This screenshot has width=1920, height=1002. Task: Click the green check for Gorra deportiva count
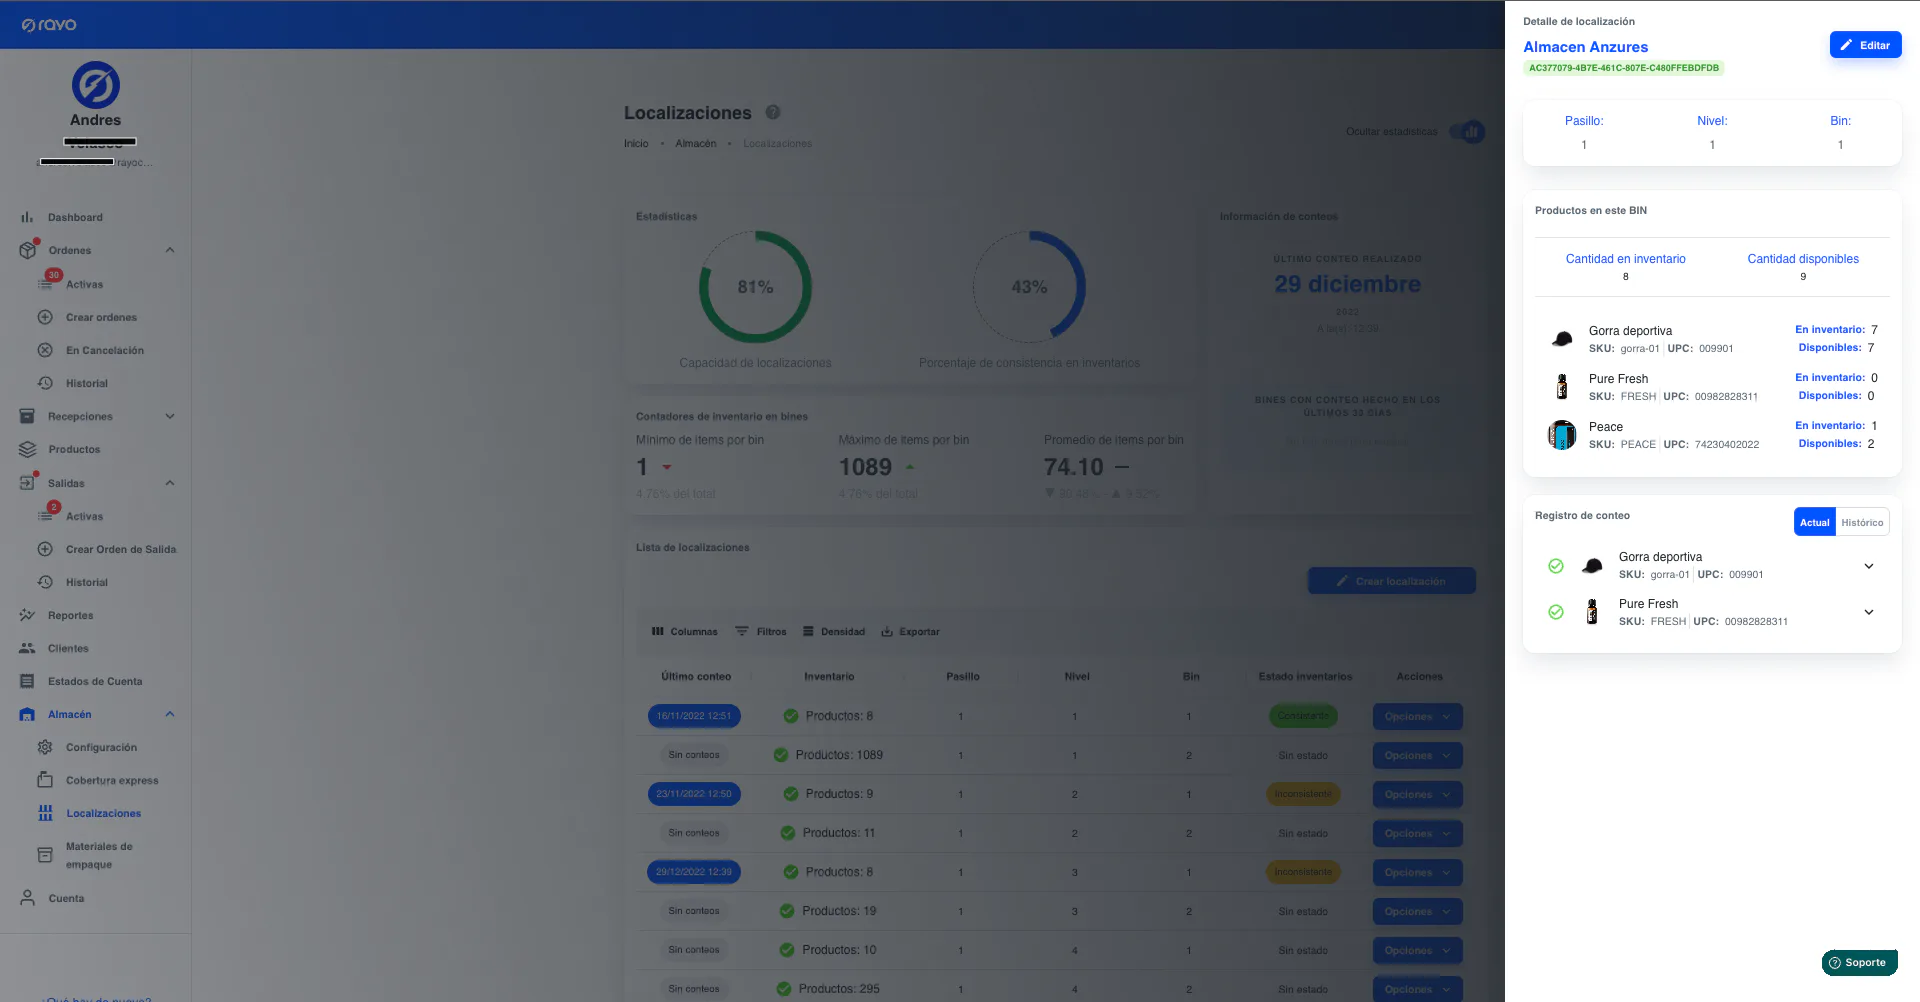(x=1556, y=566)
